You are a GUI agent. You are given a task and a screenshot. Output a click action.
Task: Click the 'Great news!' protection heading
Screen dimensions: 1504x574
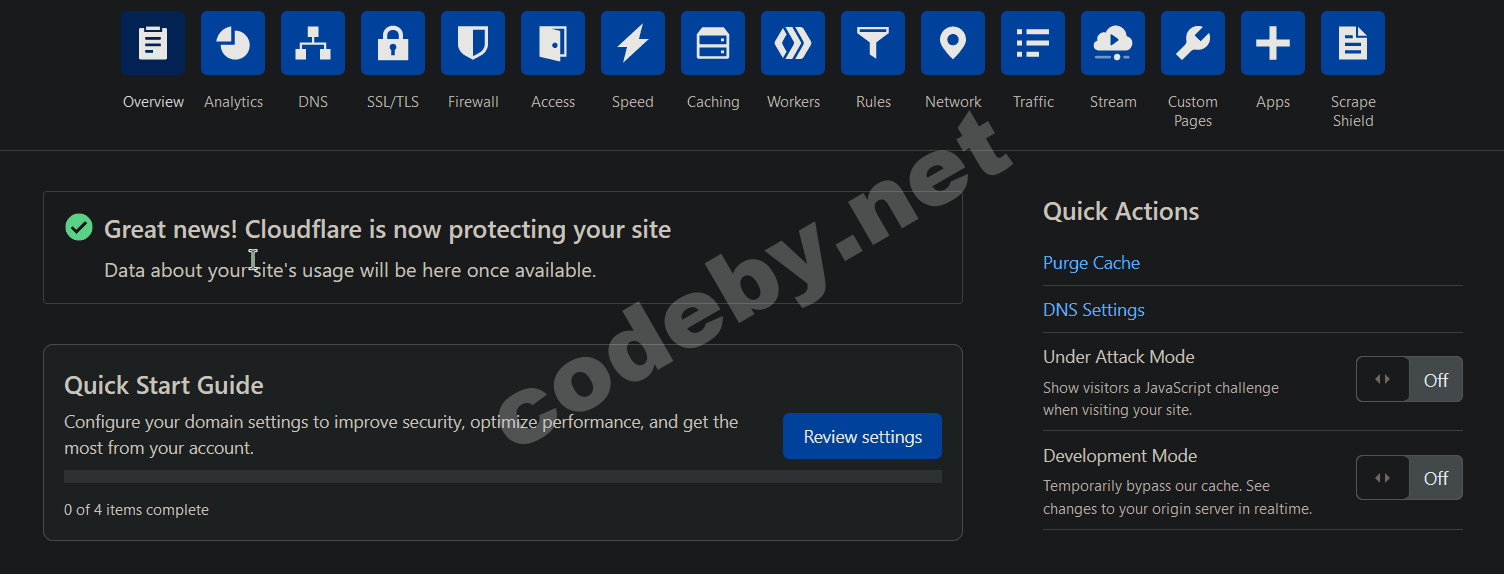[387, 229]
